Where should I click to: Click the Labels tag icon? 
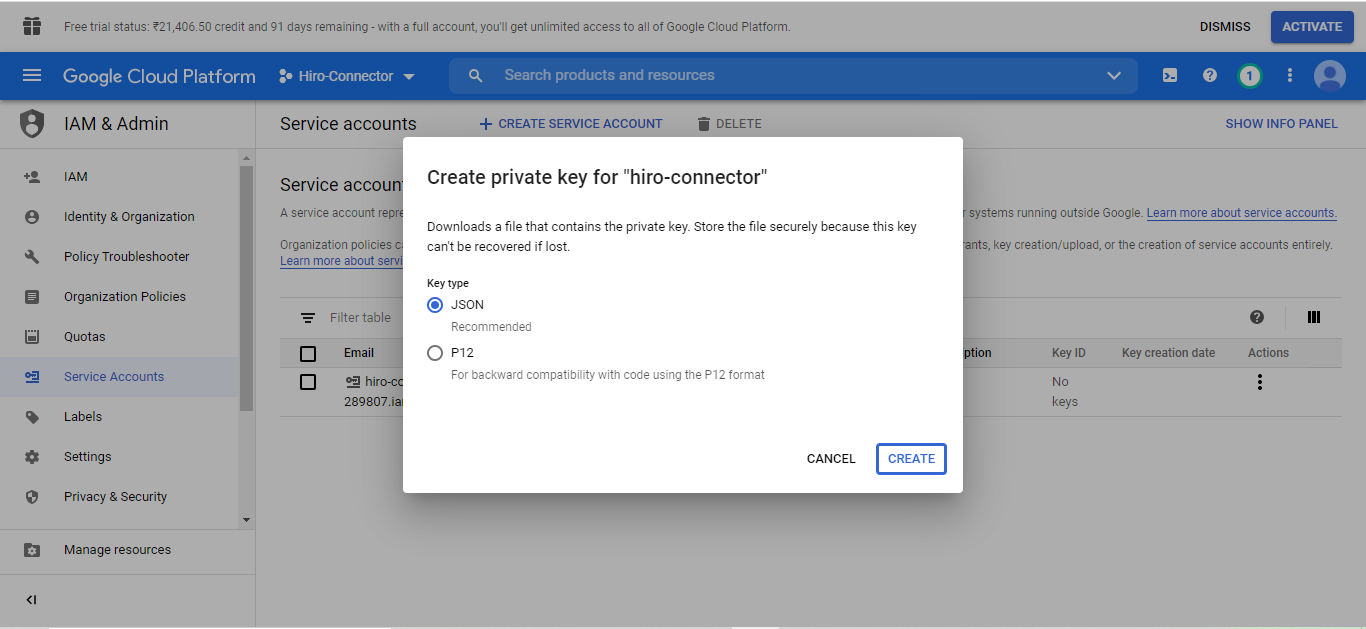click(x=32, y=417)
